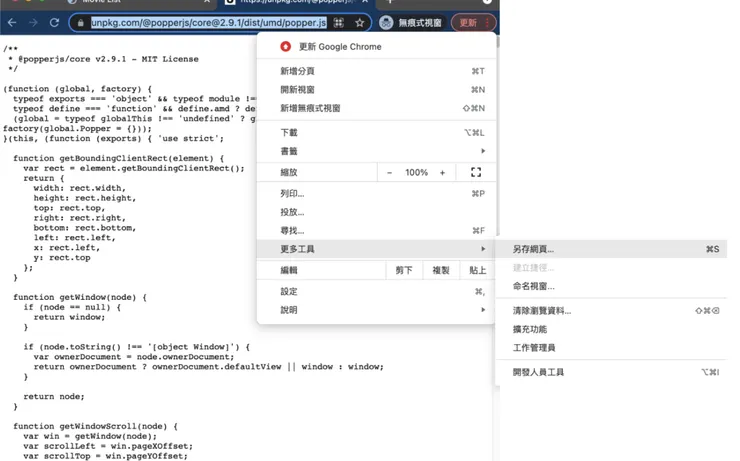Open 工作管理員 from submenu

click(x=612, y=348)
